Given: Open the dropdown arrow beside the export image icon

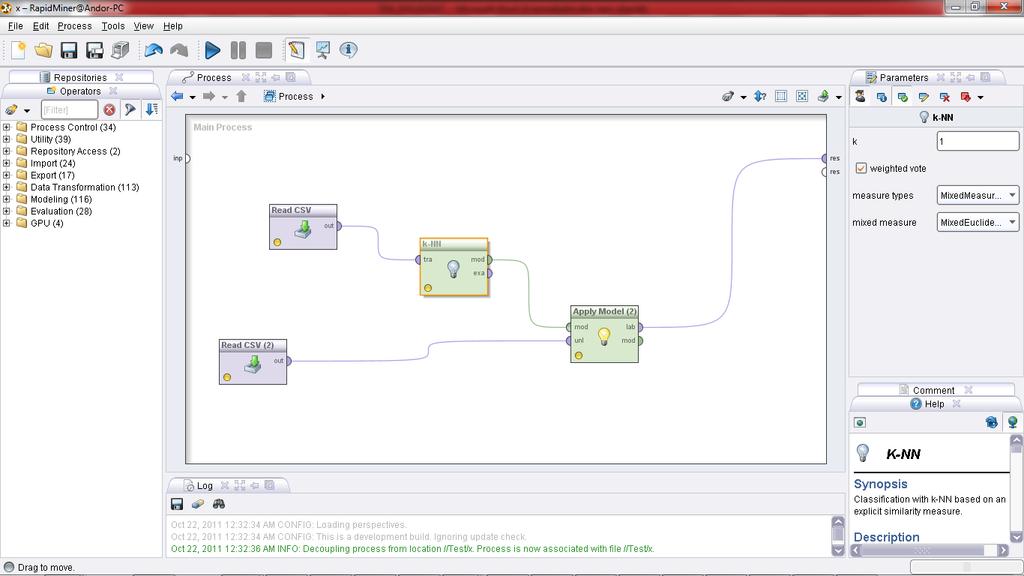Looking at the screenshot, I should pyautogui.click(x=839, y=97).
